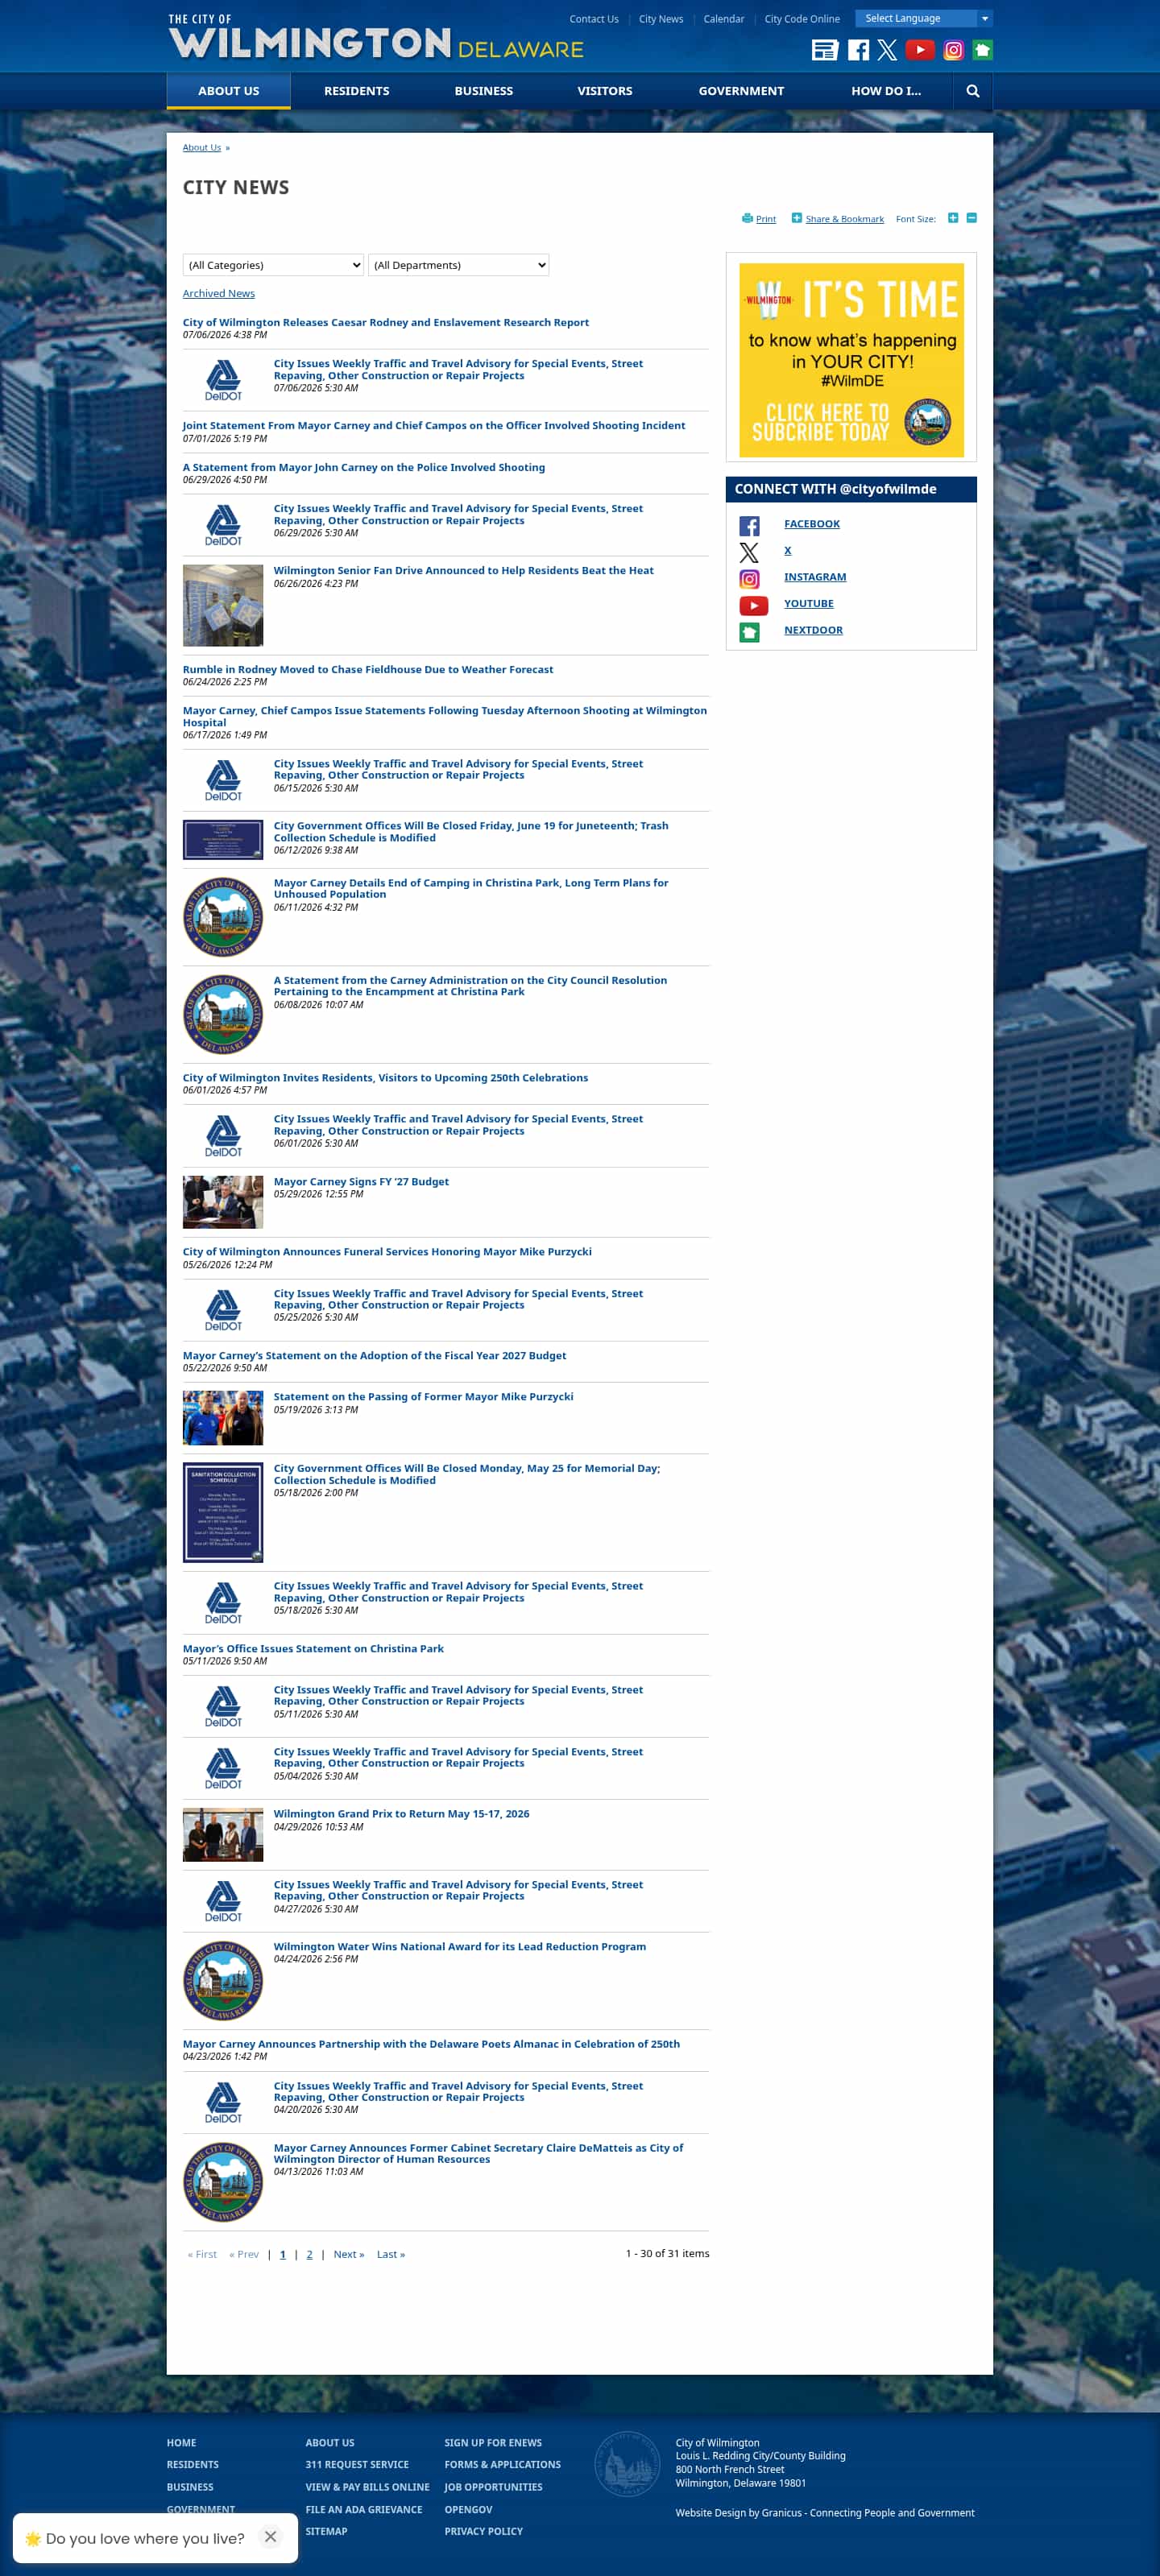Open the How Do I... menu

tap(886, 91)
